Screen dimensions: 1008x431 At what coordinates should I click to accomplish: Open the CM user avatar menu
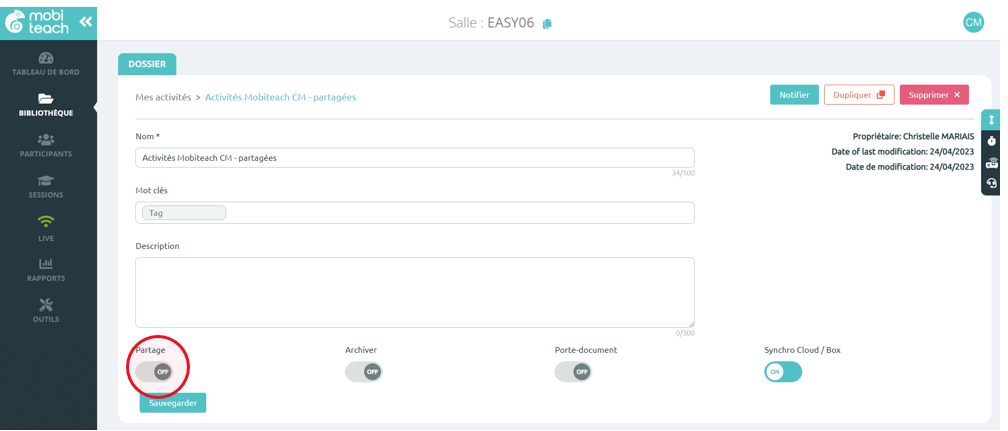[x=973, y=23]
